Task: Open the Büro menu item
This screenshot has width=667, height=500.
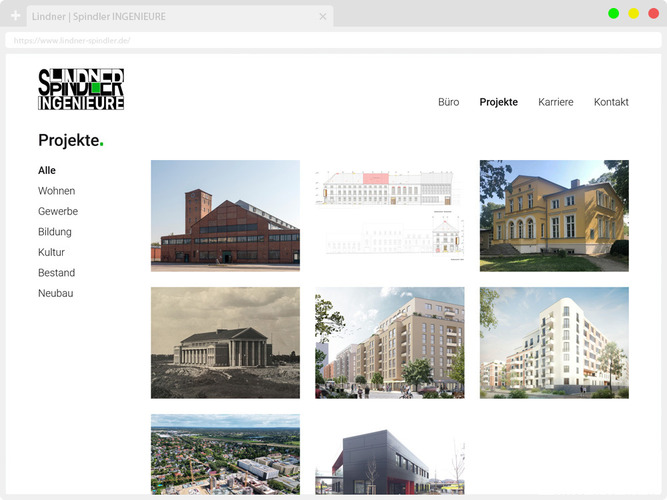Action: point(448,102)
